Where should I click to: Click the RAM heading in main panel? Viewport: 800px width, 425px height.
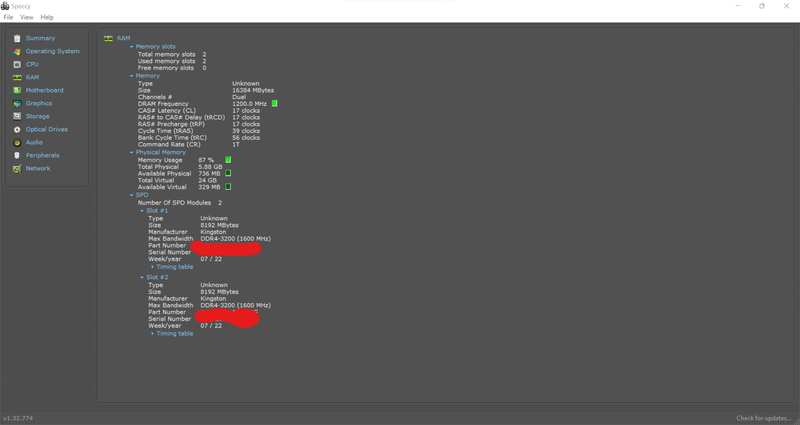coord(123,38)
